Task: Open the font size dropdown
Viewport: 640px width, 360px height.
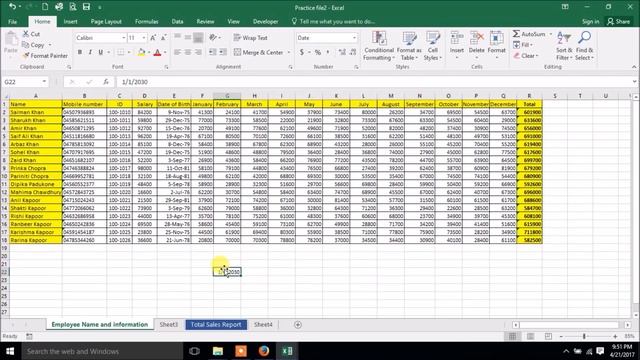Action: [144, 38]
